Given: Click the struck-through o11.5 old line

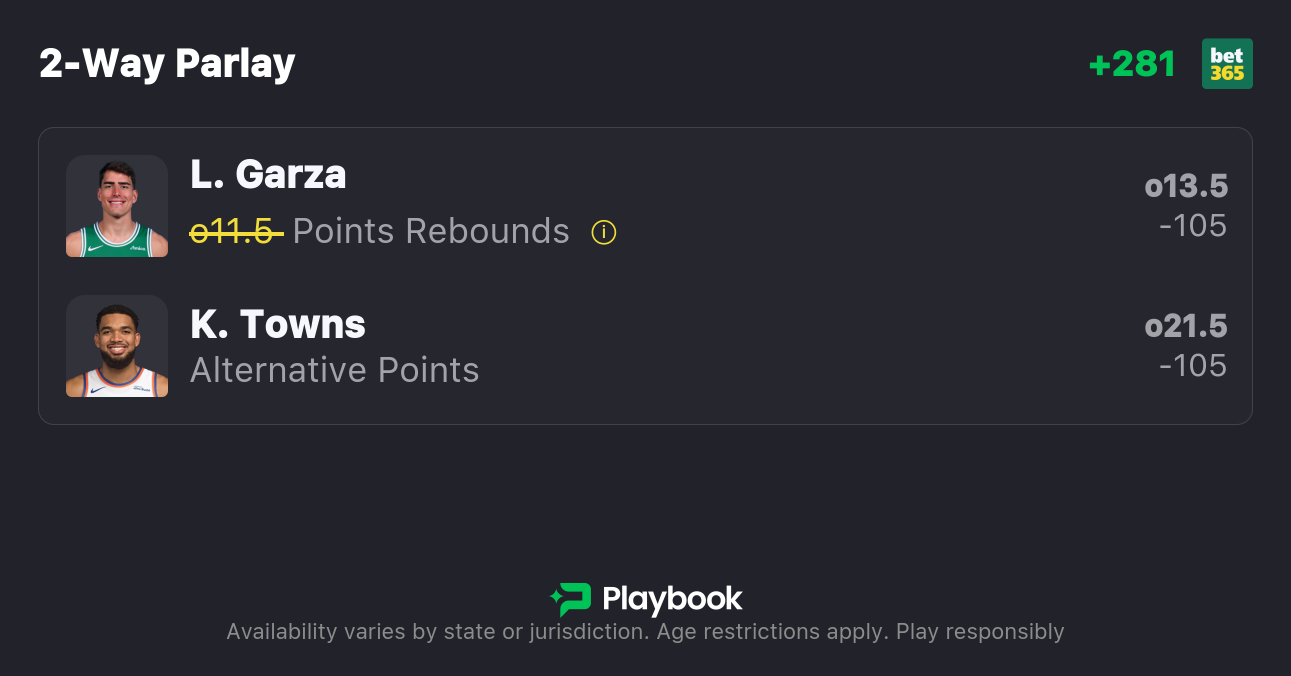Looking at the screenshot, I should [236, 232].
